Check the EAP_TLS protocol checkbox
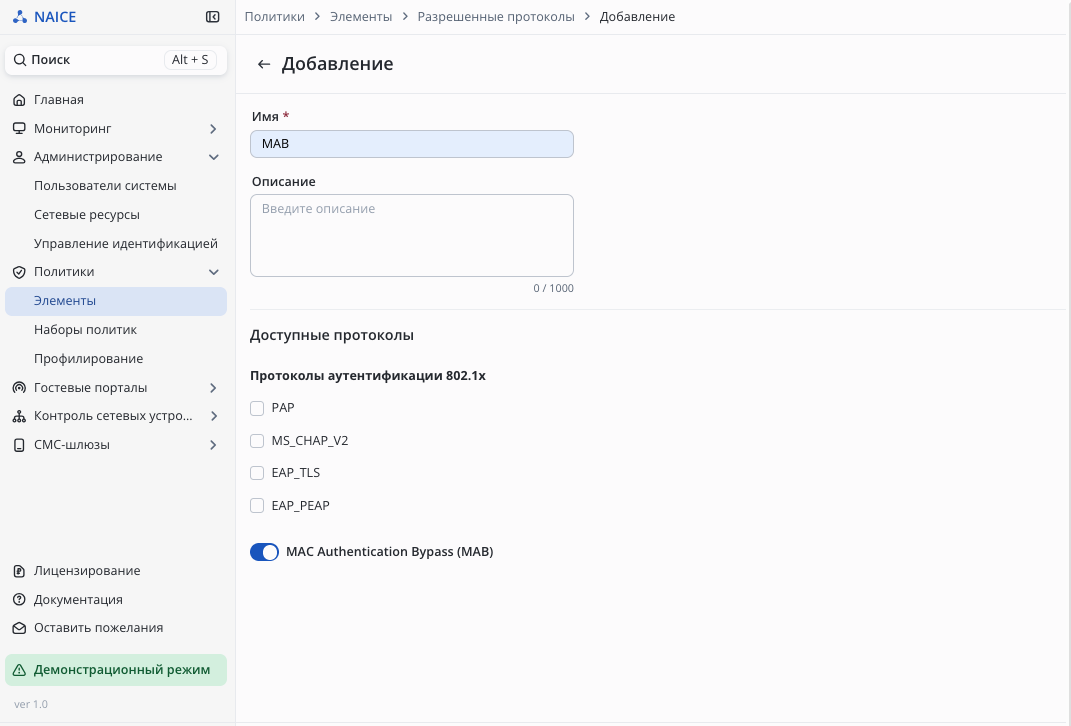 (257, 473)
